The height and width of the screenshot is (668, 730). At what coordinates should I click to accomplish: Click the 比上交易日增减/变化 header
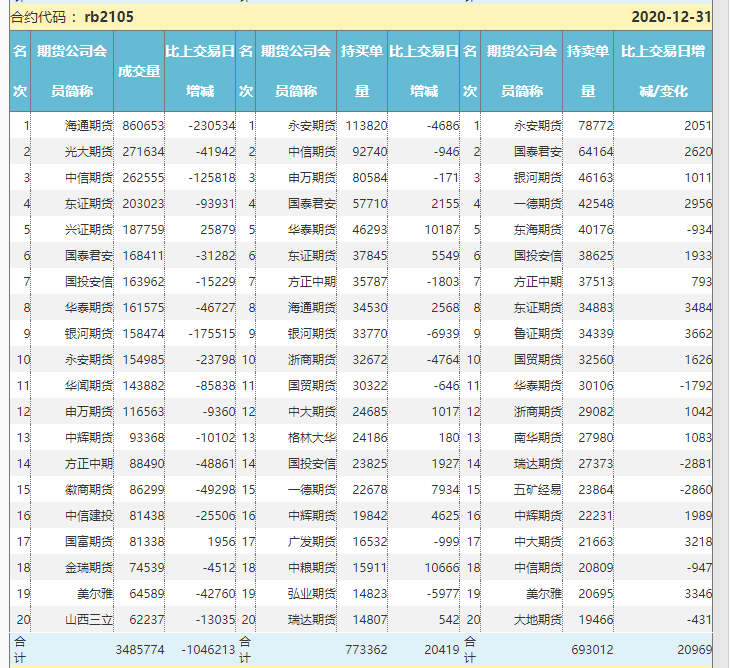click(663, 71)
